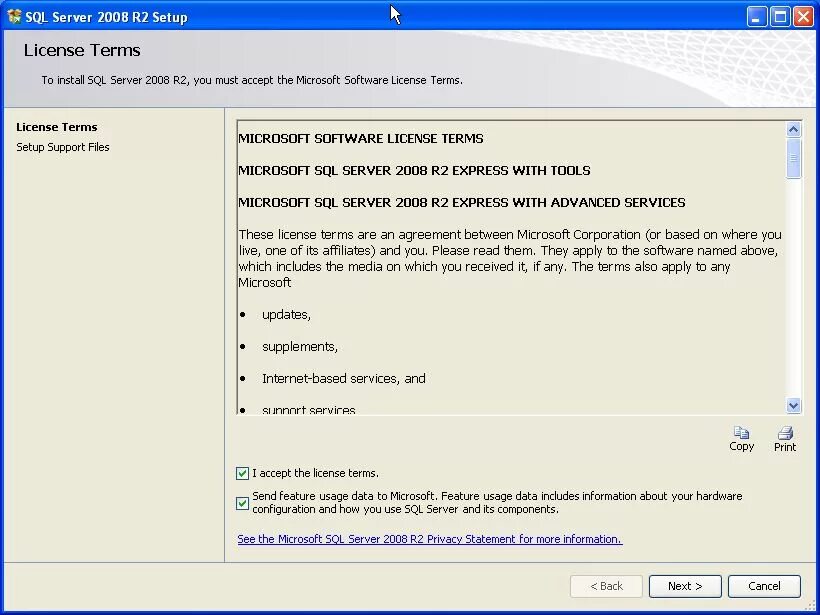The width and height of the screenshot is (820, 615).
Task: Click 'MICROSOFT SOFTWARE LICENSE TERMS' heading text
Action: (361, 139)
